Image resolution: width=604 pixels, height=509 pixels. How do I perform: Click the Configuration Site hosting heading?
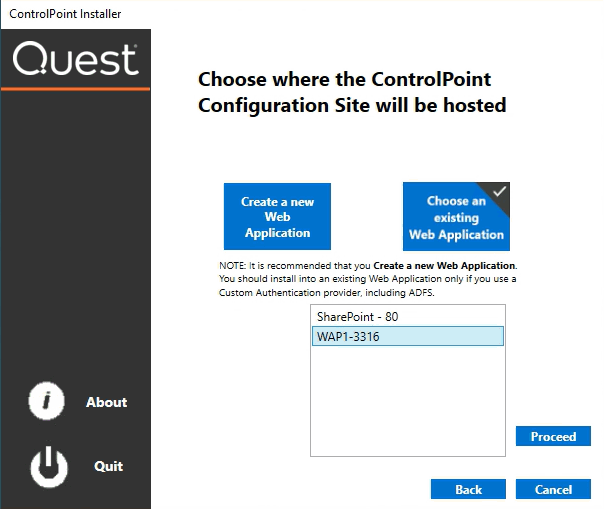tap(352, 92)
